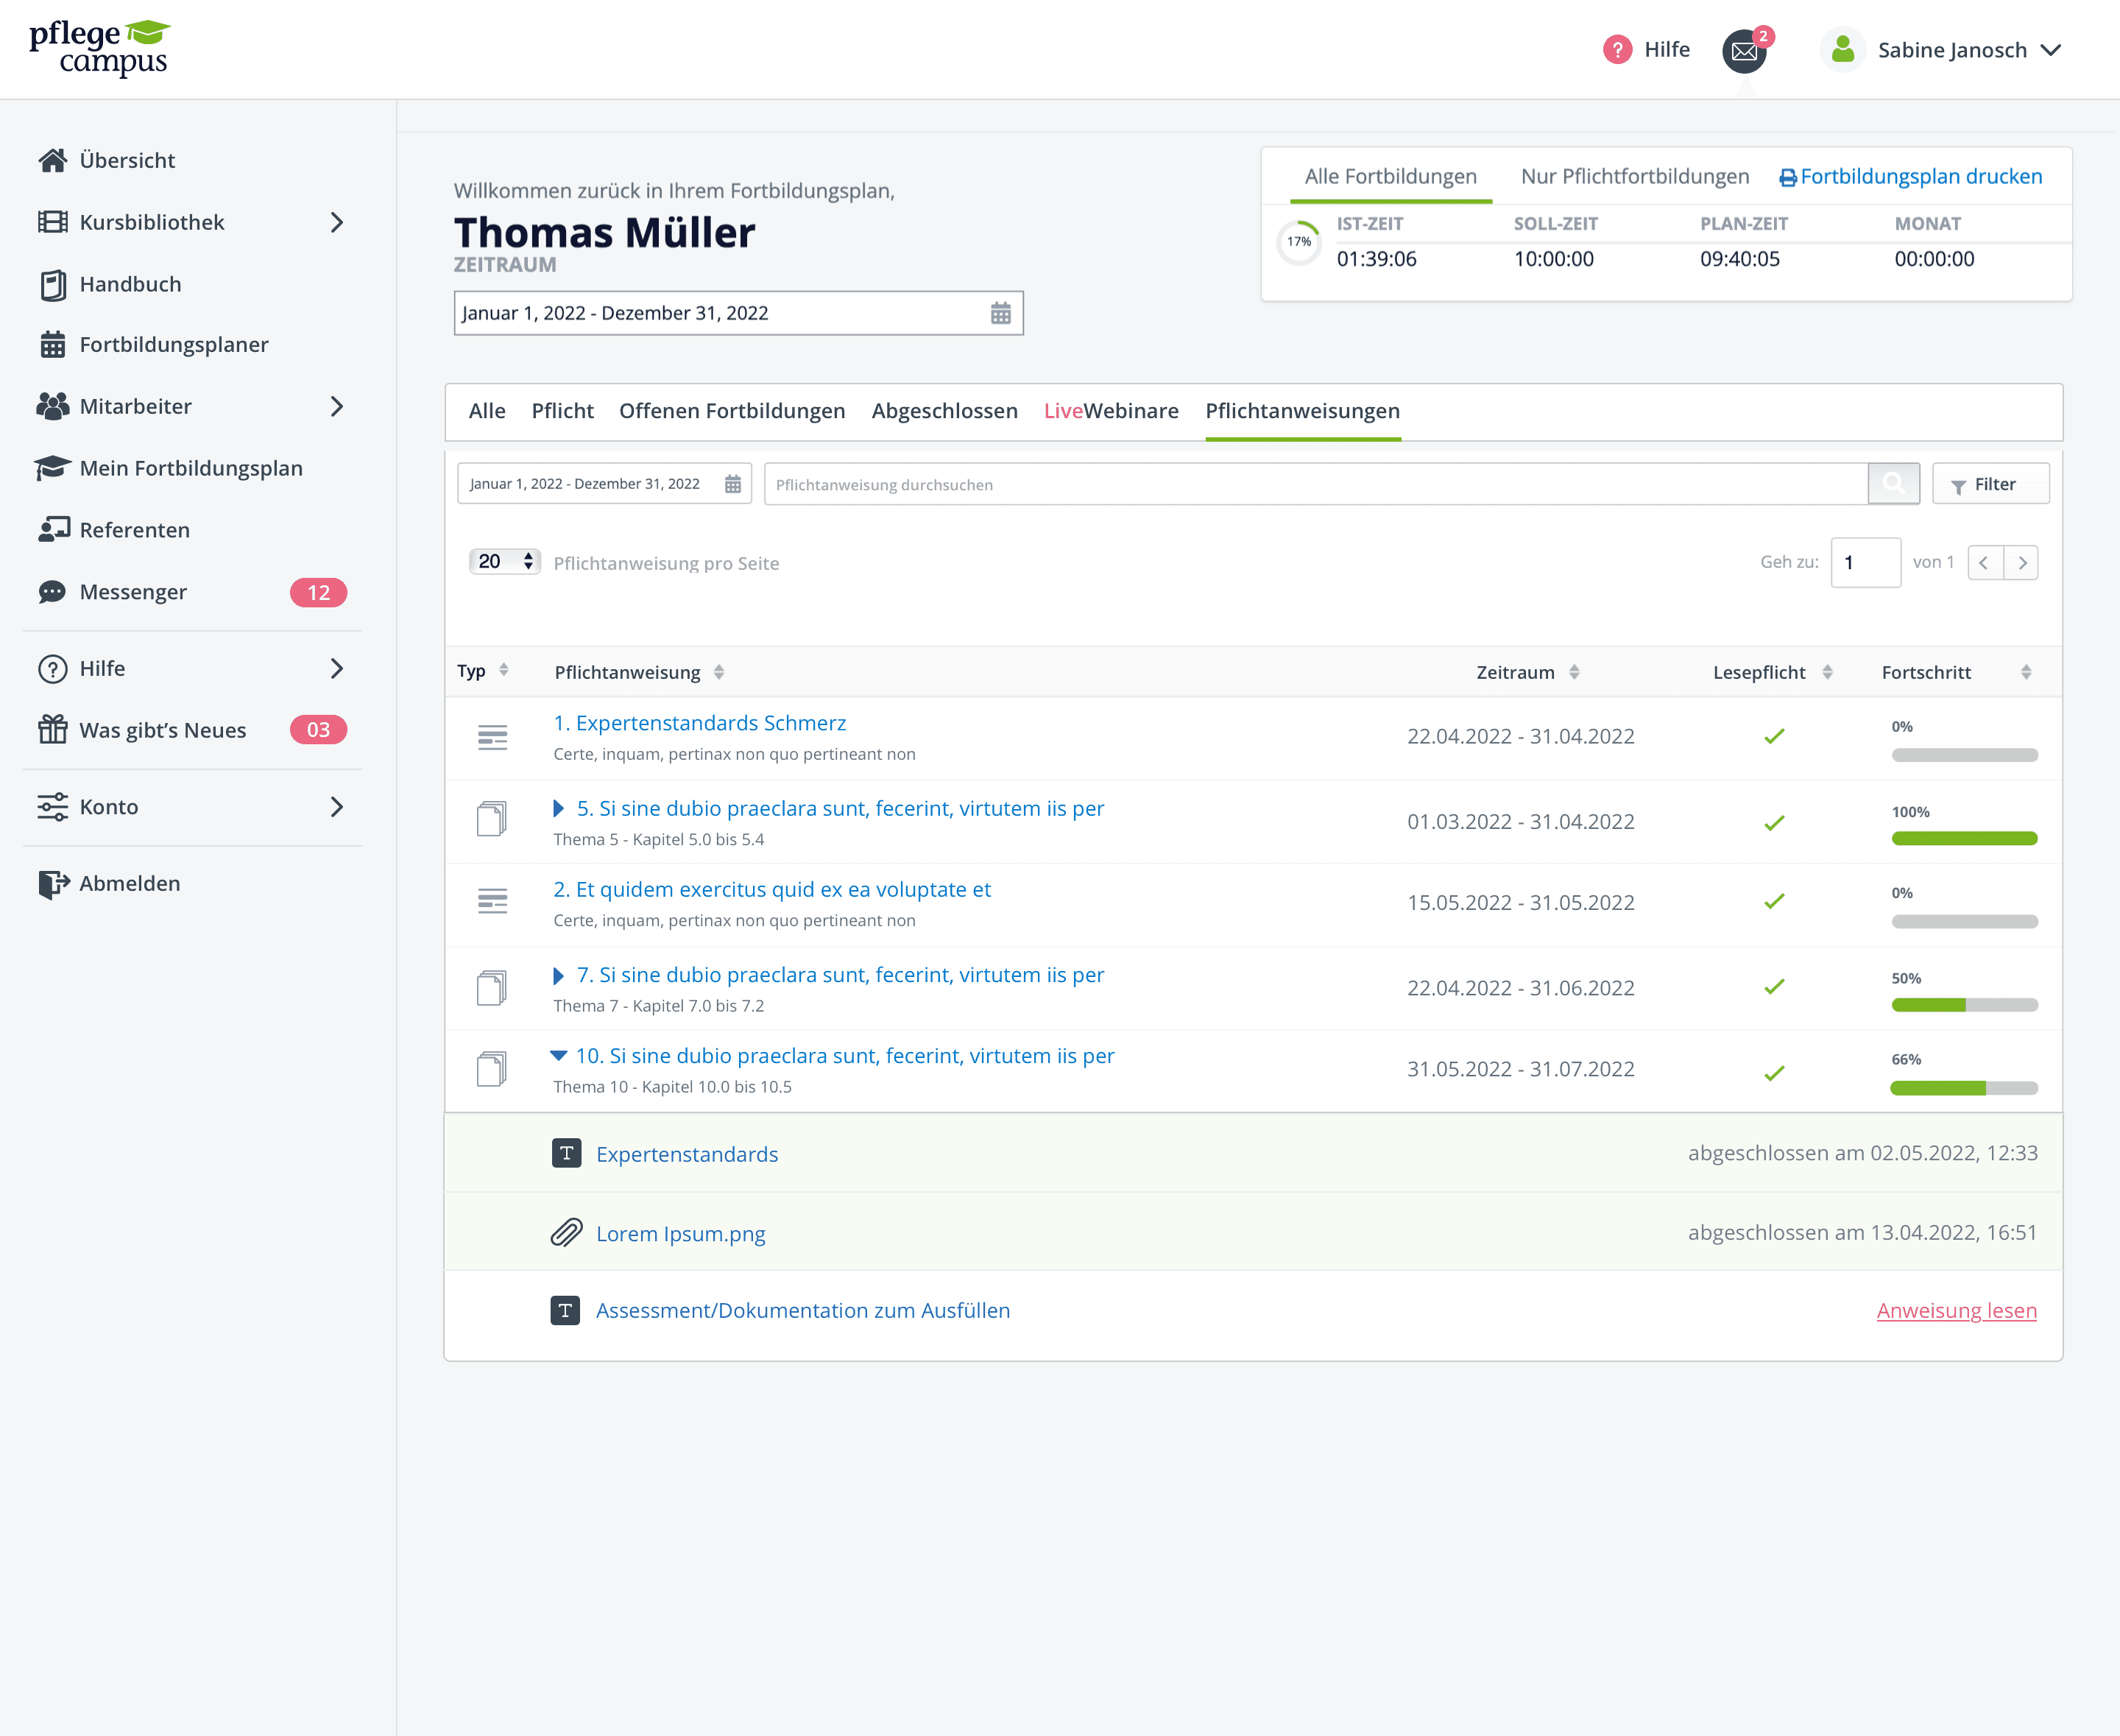This screenshot has height=1736, width=2120.
Task: Open the Handbuch book icon
Action: [x=53, y=284]
